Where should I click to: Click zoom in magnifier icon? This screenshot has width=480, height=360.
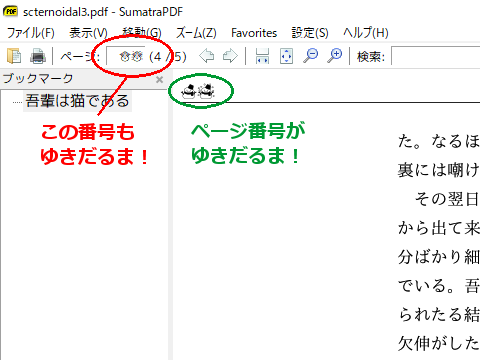[x=335, y=56]
